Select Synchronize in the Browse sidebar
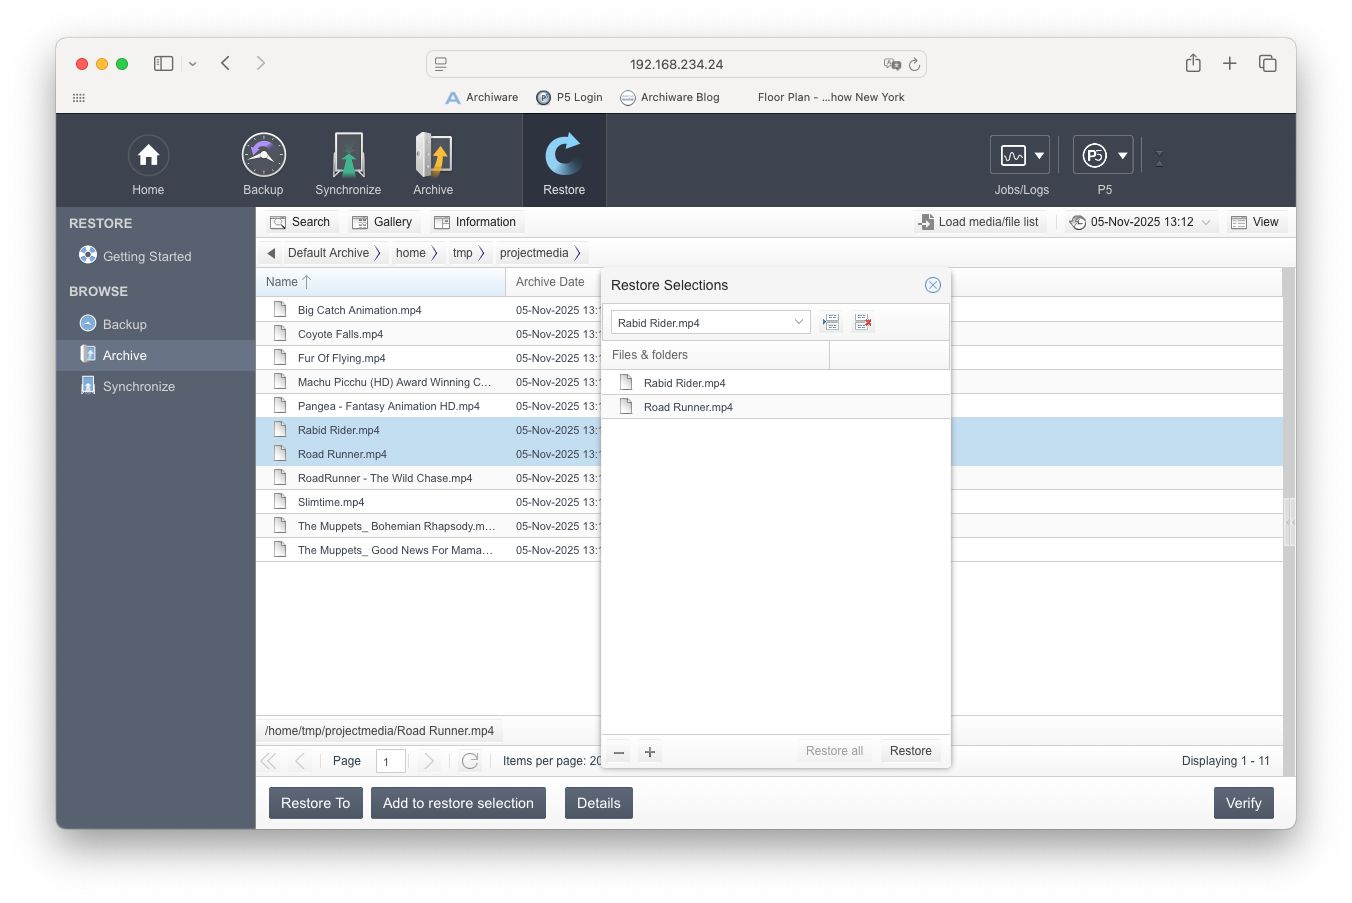The height and width of the screenshot is (903, 1352). pos(139,386)
